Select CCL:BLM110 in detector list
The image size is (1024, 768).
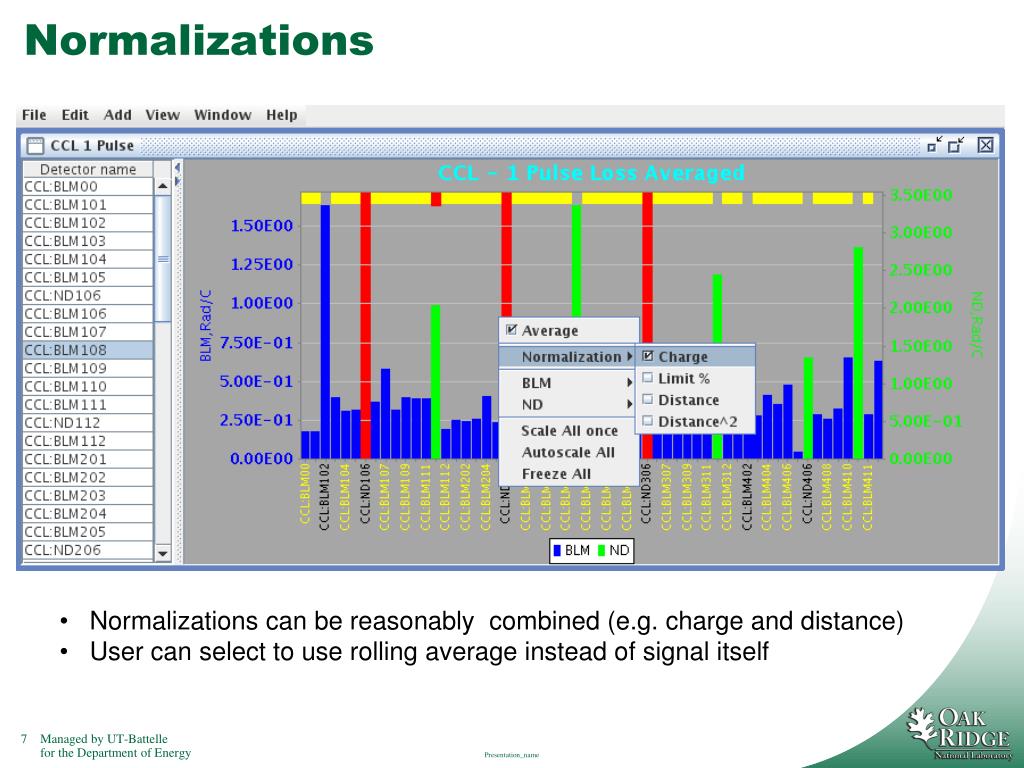pyautogui.click(x=88, y=386)
